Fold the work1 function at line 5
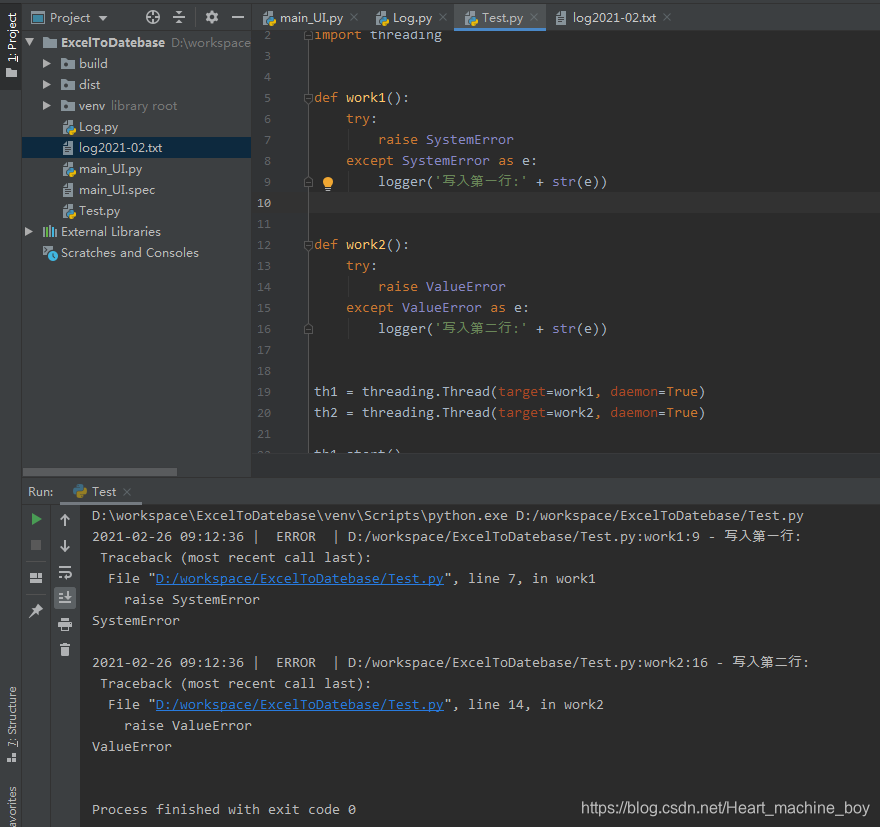This screenshot has width=880, height=827. (308, 98)
